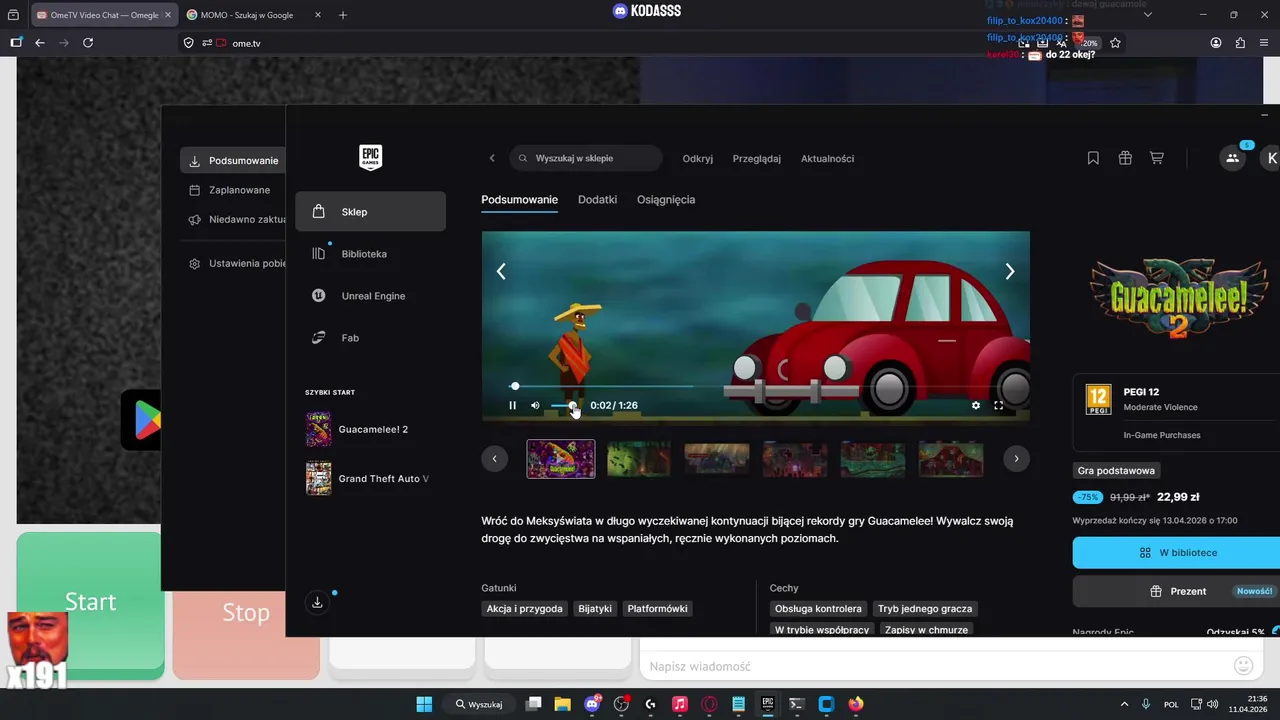Show previous media with the left arrow on the video

pos(501,271)
